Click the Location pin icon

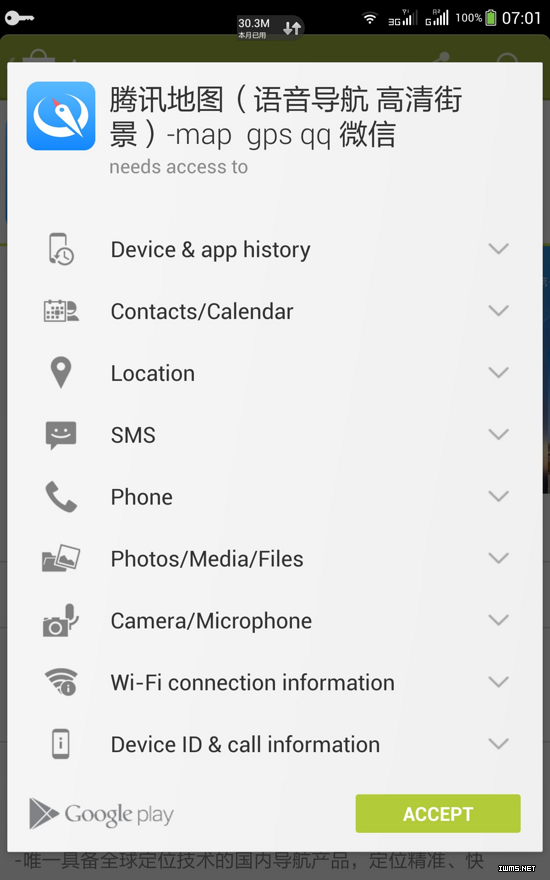[x=61, y=373]
